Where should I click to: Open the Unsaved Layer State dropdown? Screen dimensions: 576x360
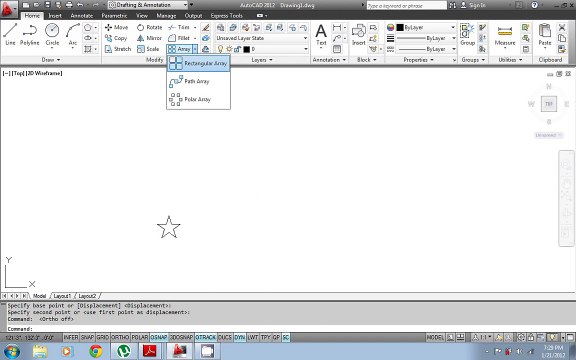[262, 38]
